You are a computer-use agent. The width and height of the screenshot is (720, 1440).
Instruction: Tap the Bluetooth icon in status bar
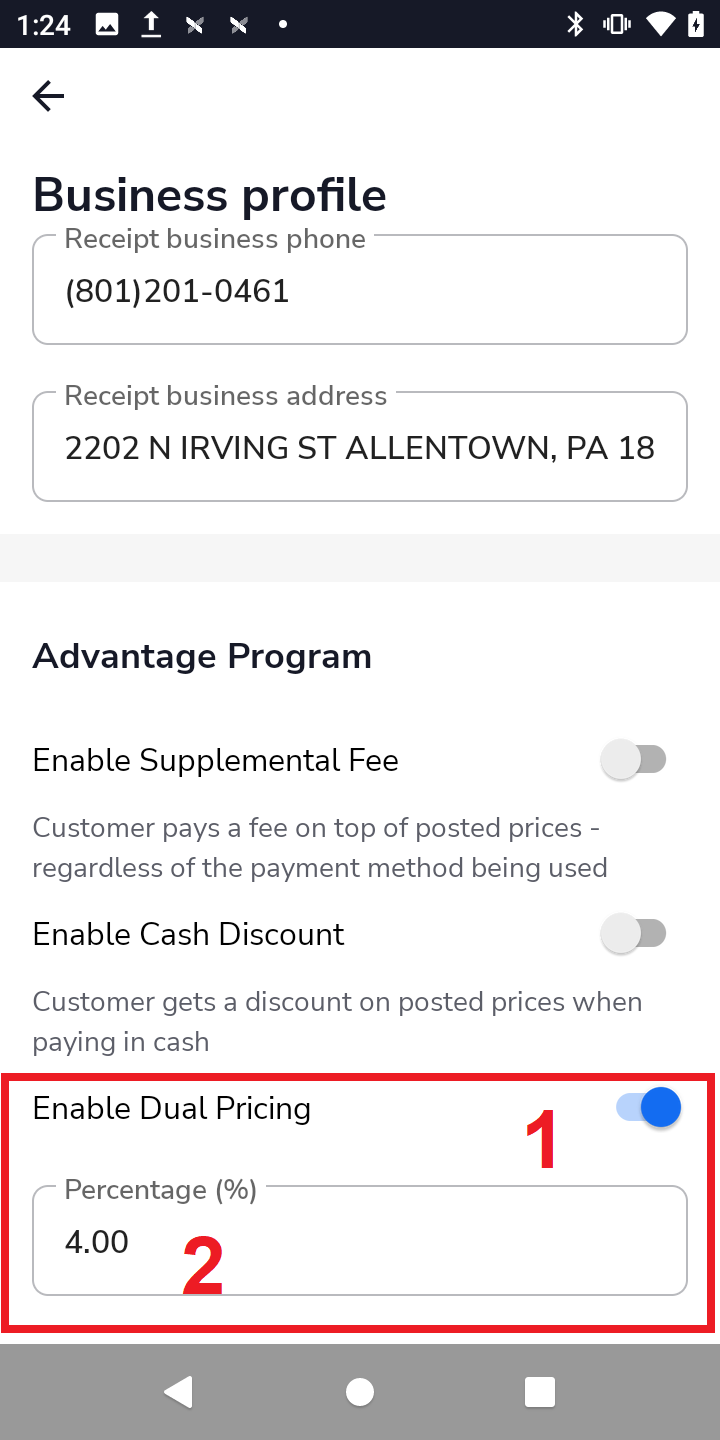575,24
